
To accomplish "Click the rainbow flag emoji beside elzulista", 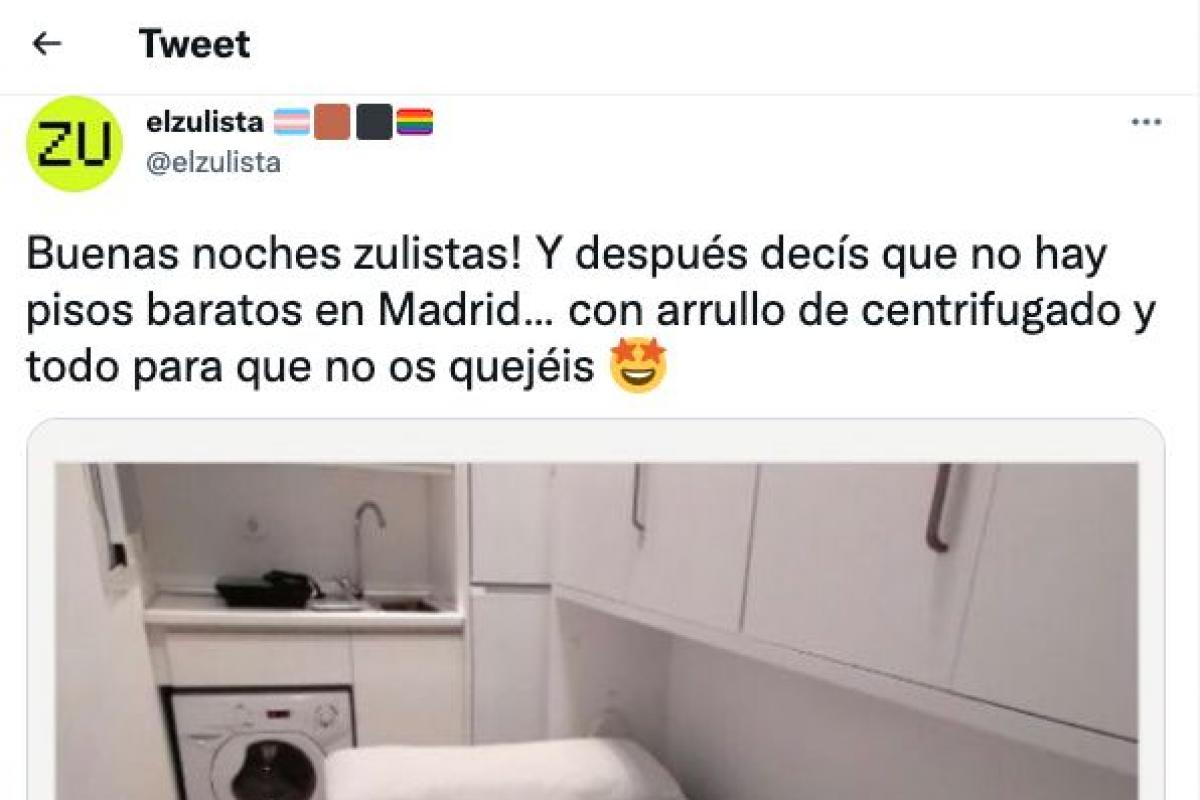I will click(x=415, y=123).
